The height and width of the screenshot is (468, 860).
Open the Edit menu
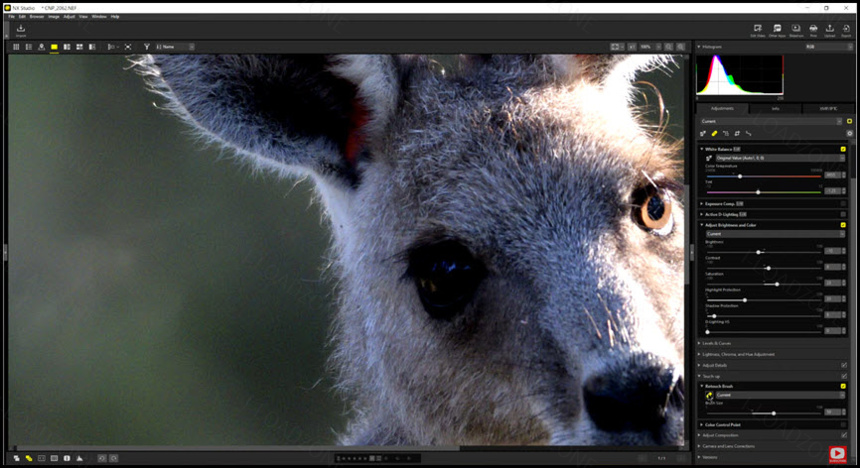(22, 17)
